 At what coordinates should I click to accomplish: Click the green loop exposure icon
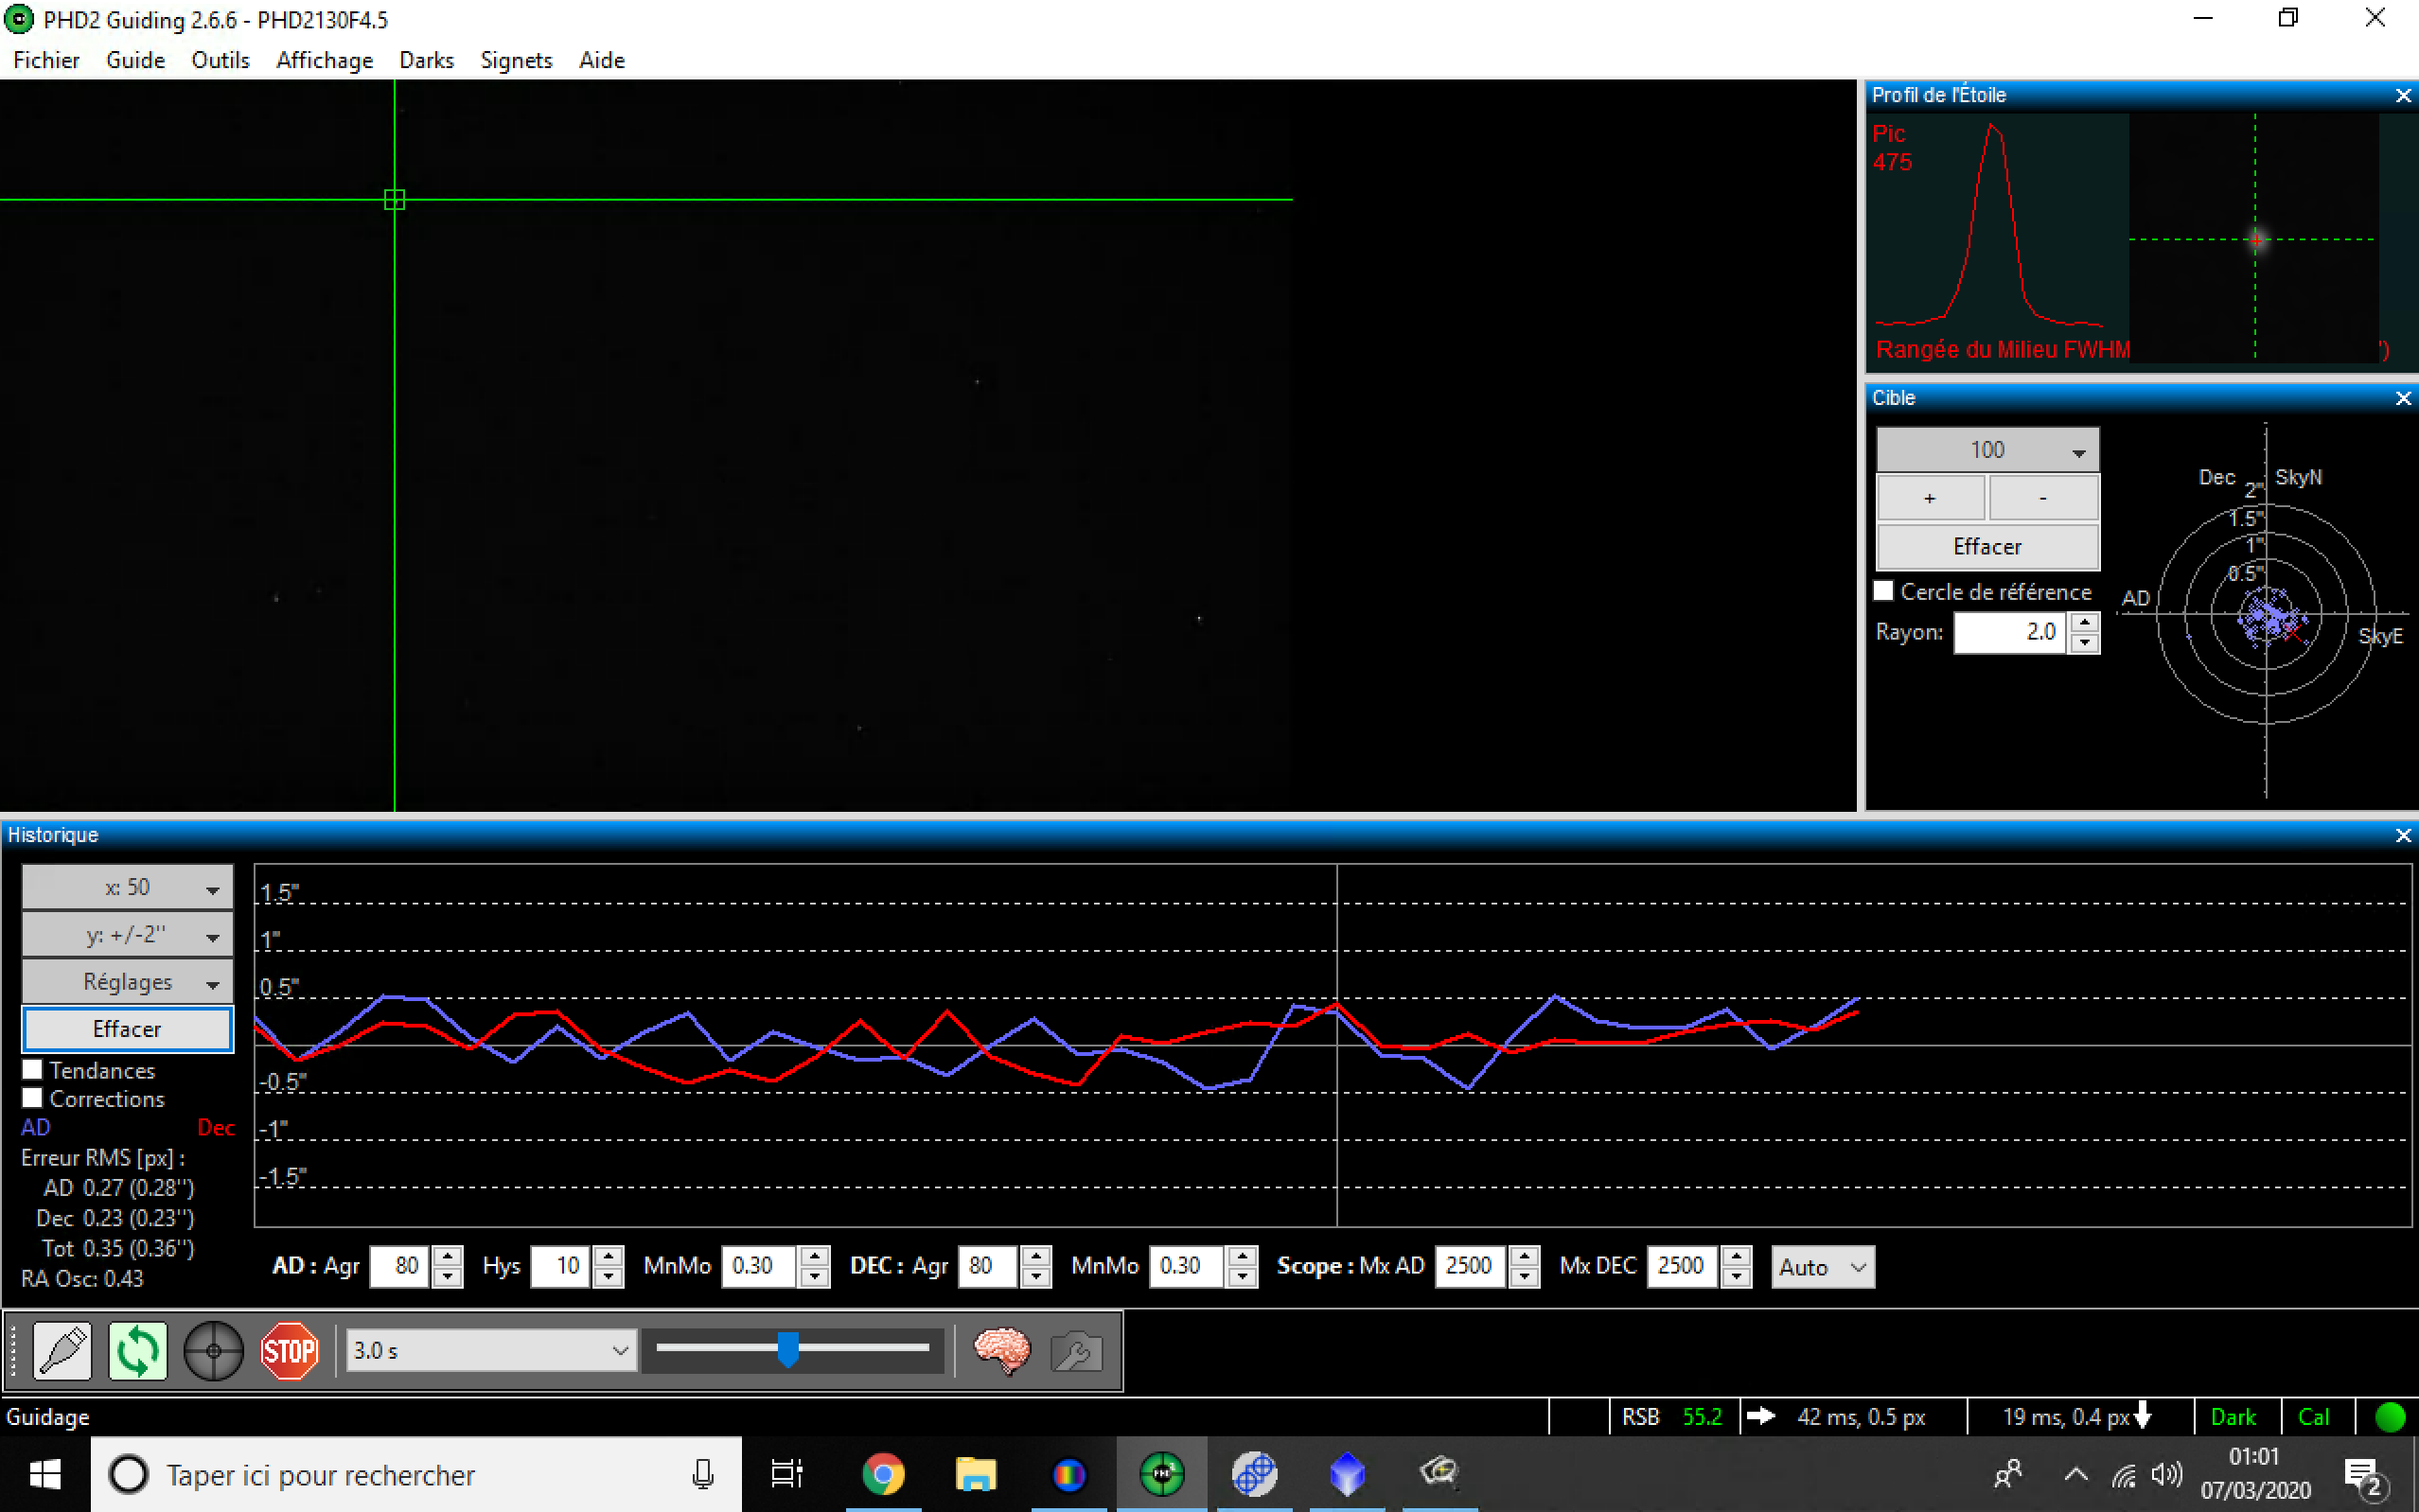pos(137,1351)
